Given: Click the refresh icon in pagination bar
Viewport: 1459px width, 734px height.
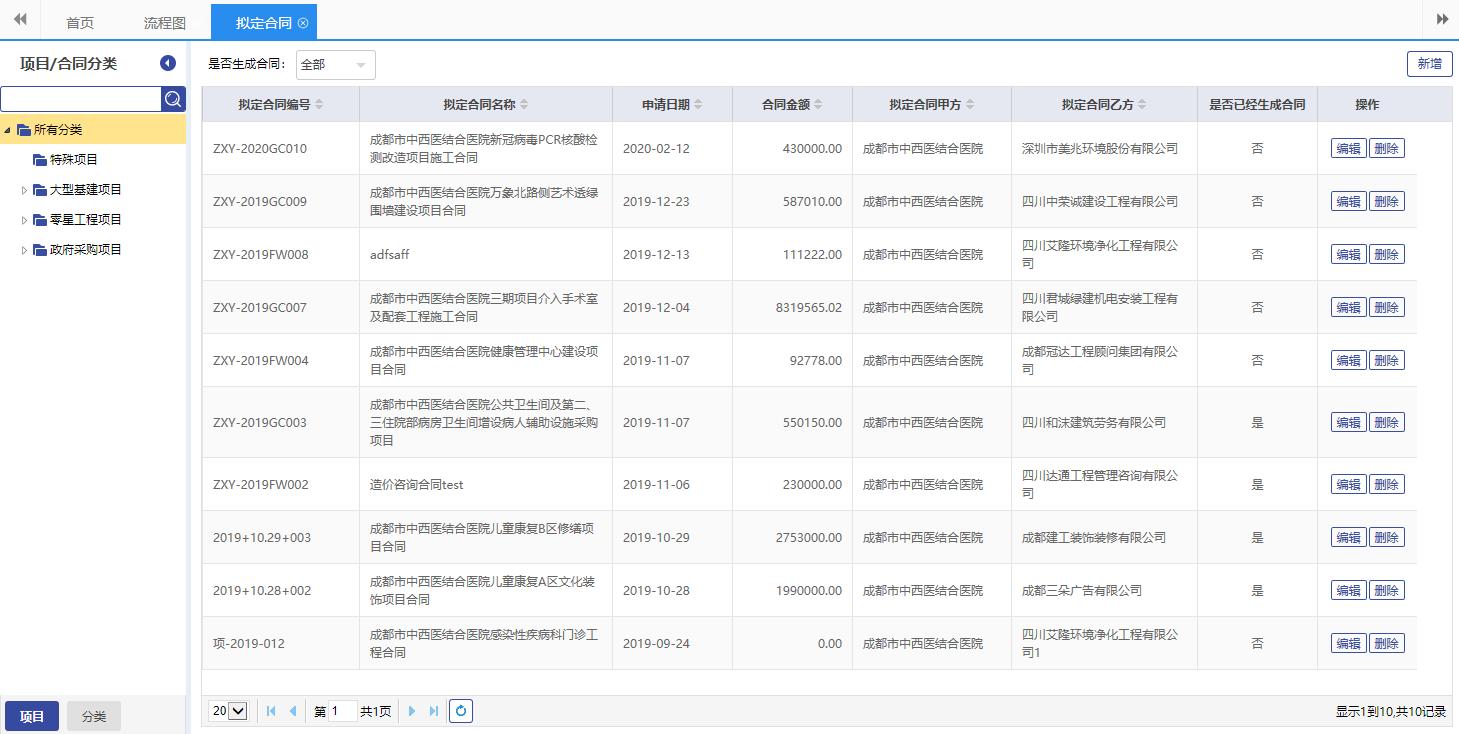Looking at the screenshot, I should (x=461, y=711).
